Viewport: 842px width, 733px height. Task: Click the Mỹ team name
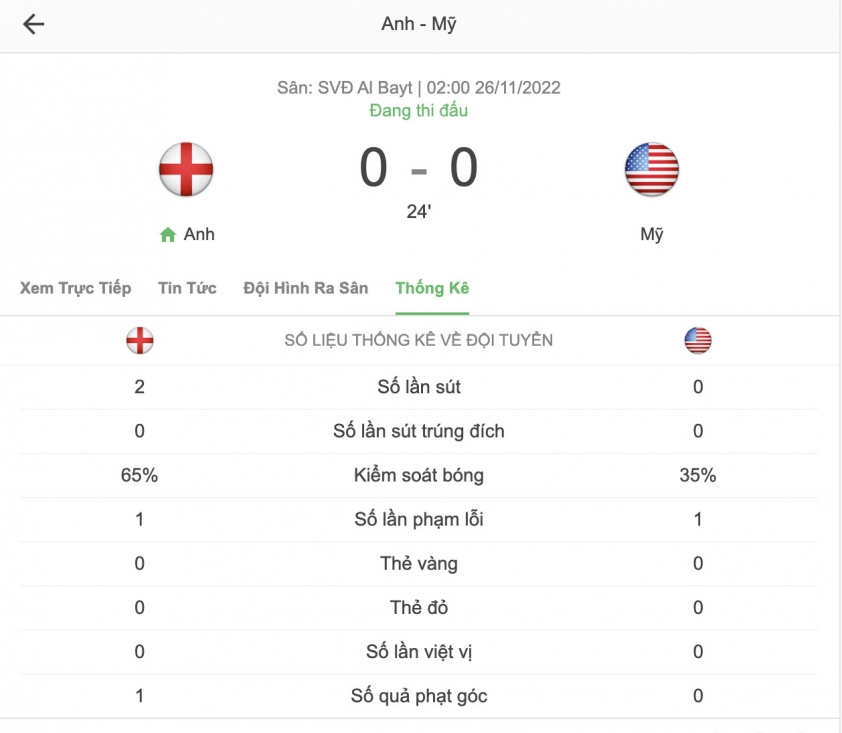click(651, 234)
